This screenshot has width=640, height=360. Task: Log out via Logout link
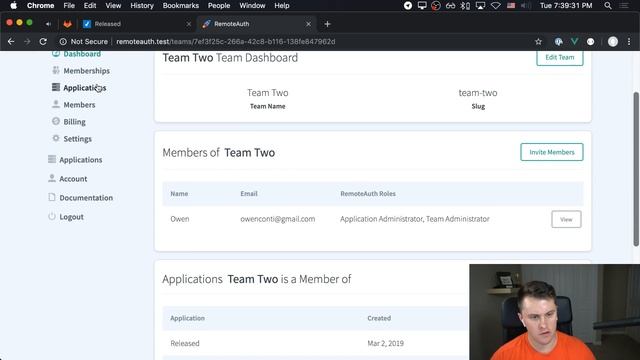(x=71, y=217)
